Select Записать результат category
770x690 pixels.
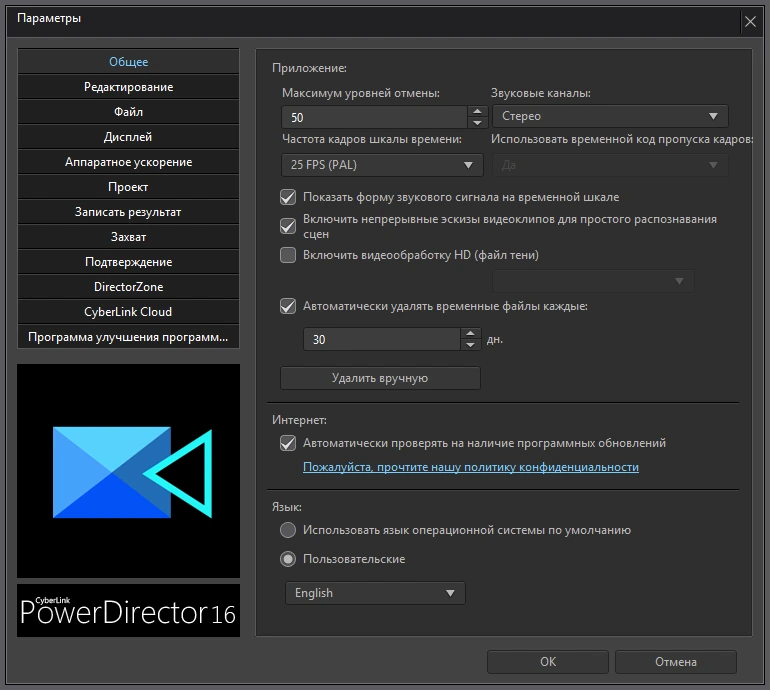[128, 212]
